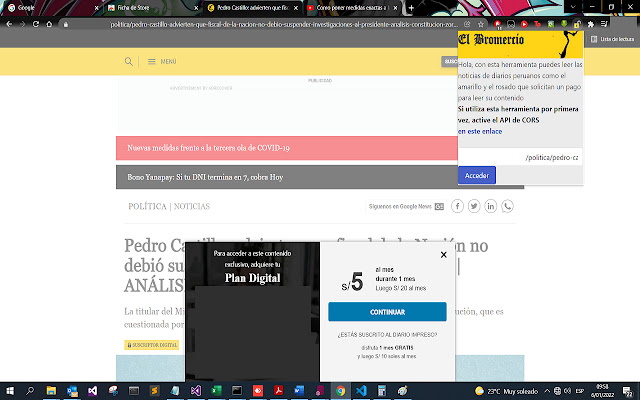
Task: Open a new browser tab
Action: 411,8
